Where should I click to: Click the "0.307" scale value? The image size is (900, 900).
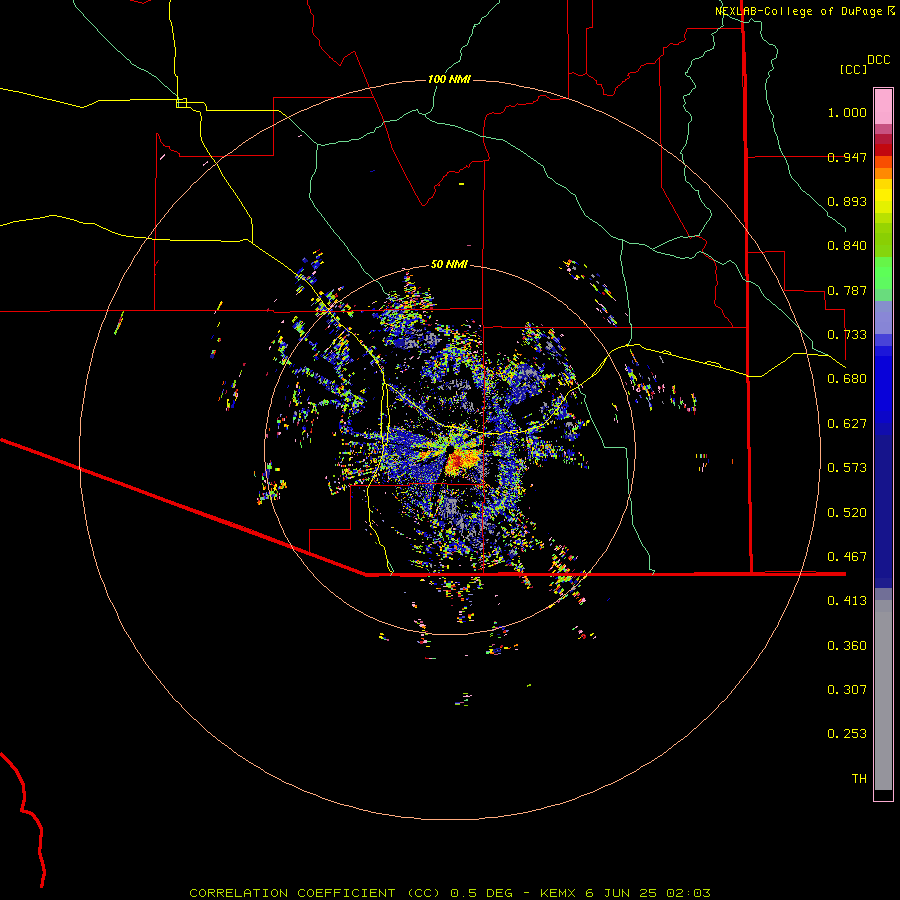pyautogui.click(x=847, y=690)
